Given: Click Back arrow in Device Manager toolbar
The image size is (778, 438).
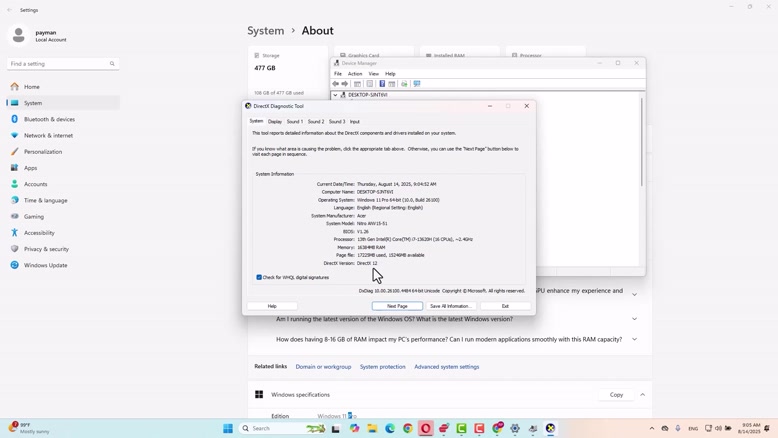Looking at the screenshot, I should click(x=335, y=84).
